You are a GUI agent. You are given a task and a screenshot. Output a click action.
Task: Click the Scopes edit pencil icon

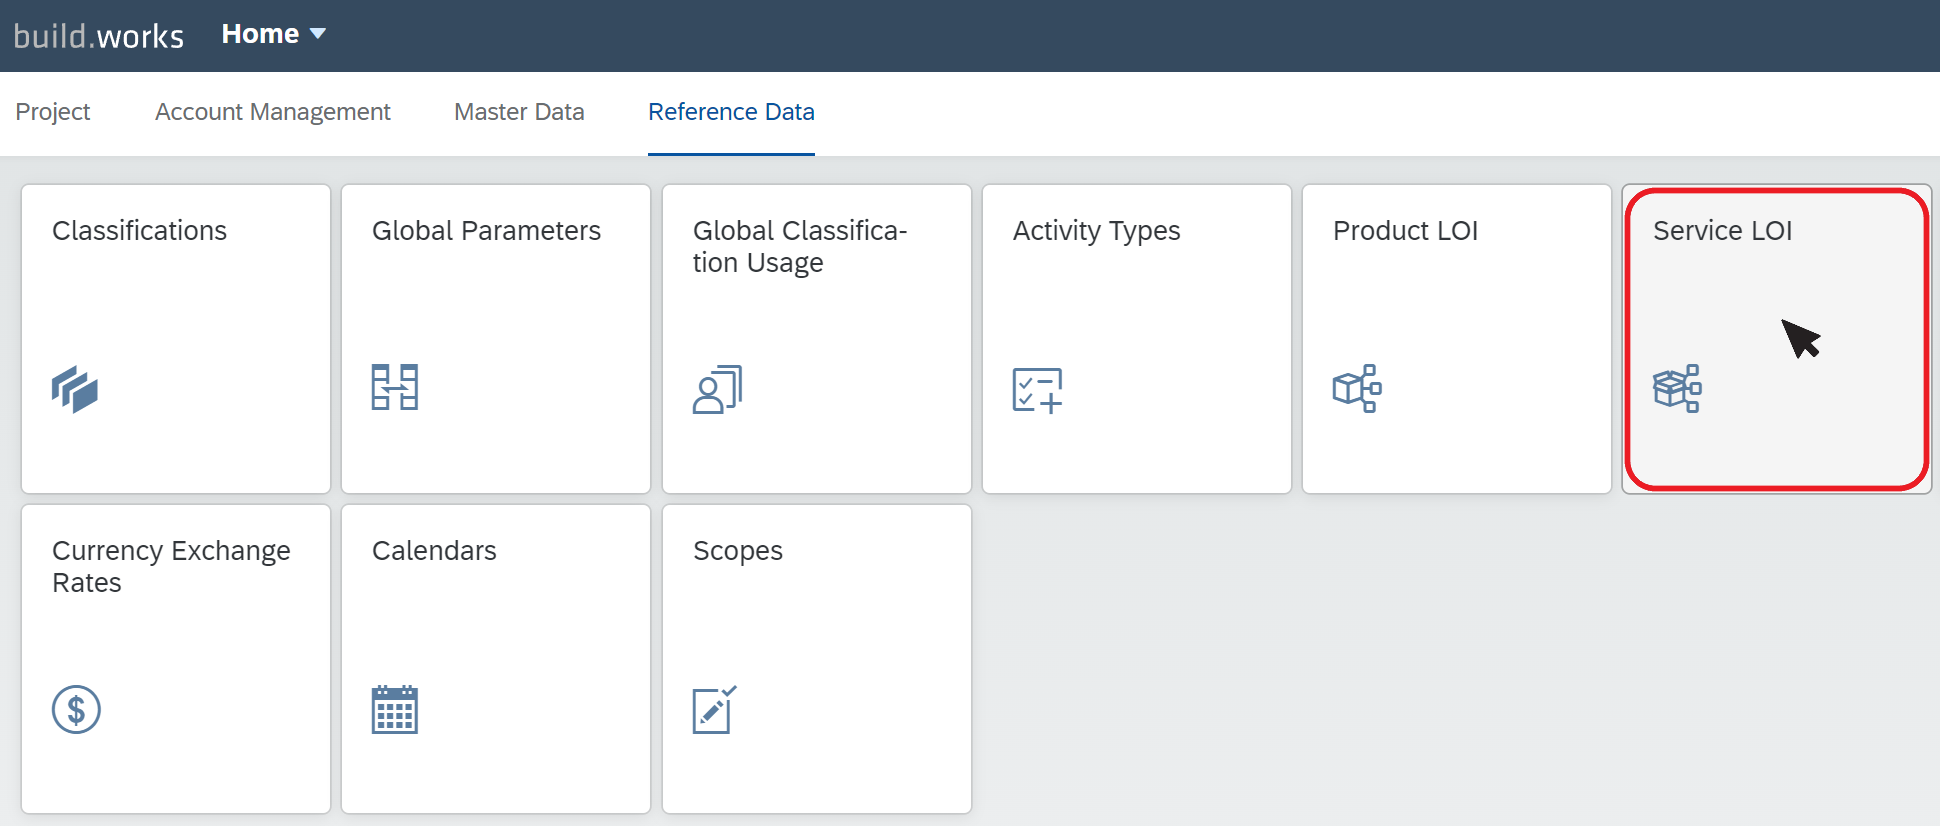[x=715, y=709]
